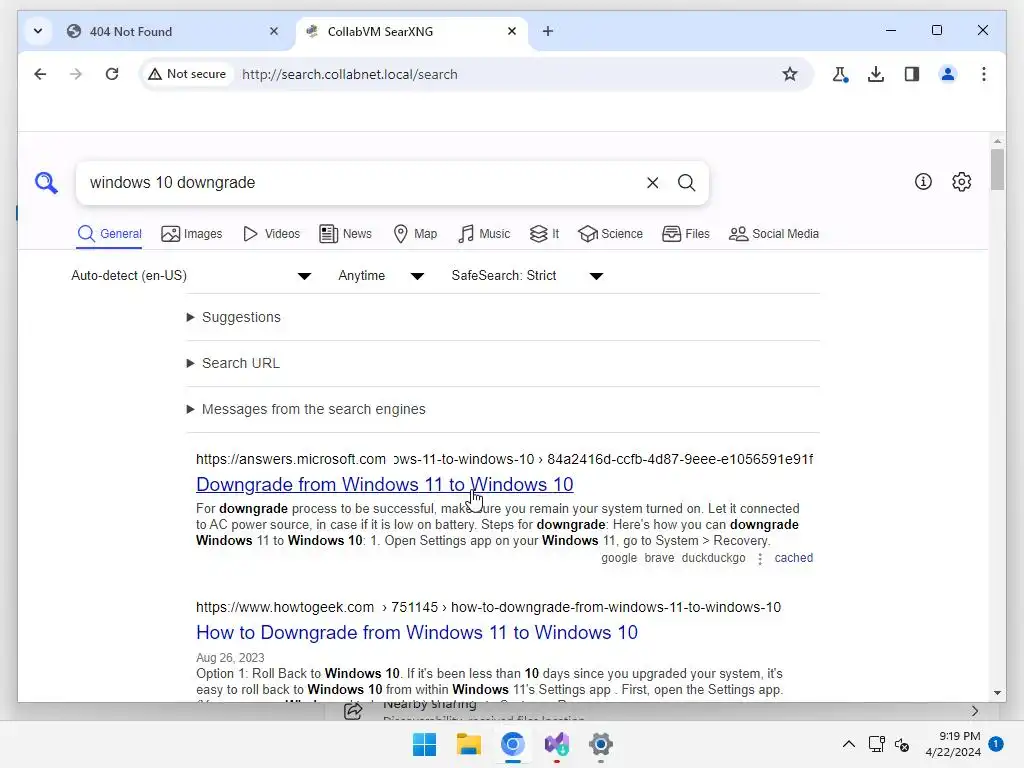Switch to Videos search category
This screenshot has height=768, width=1024.
[x=272, y=234]
